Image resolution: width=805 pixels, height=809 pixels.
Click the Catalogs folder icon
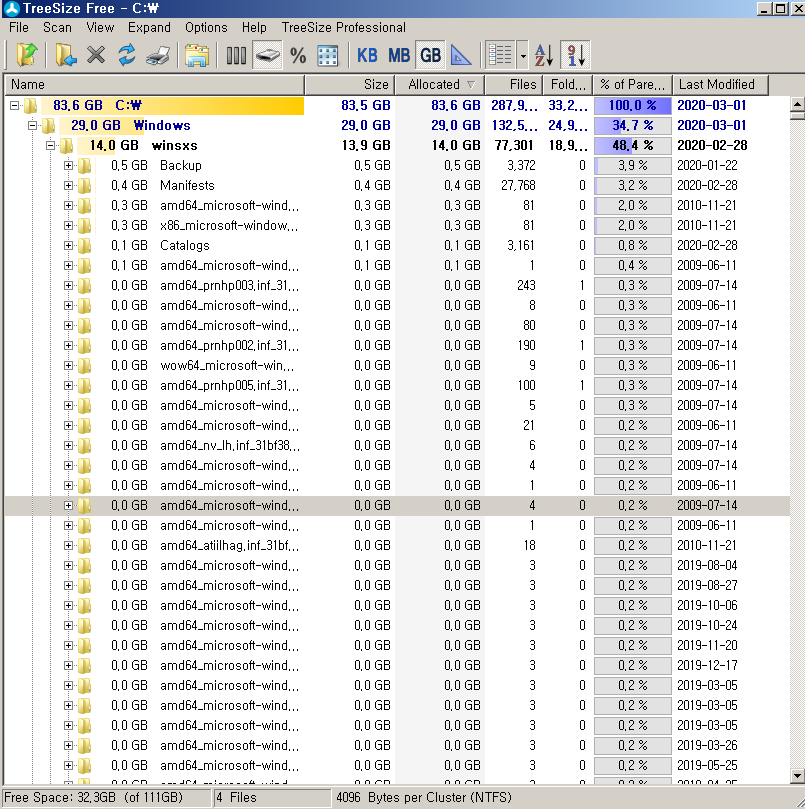(x=85, y=246)
